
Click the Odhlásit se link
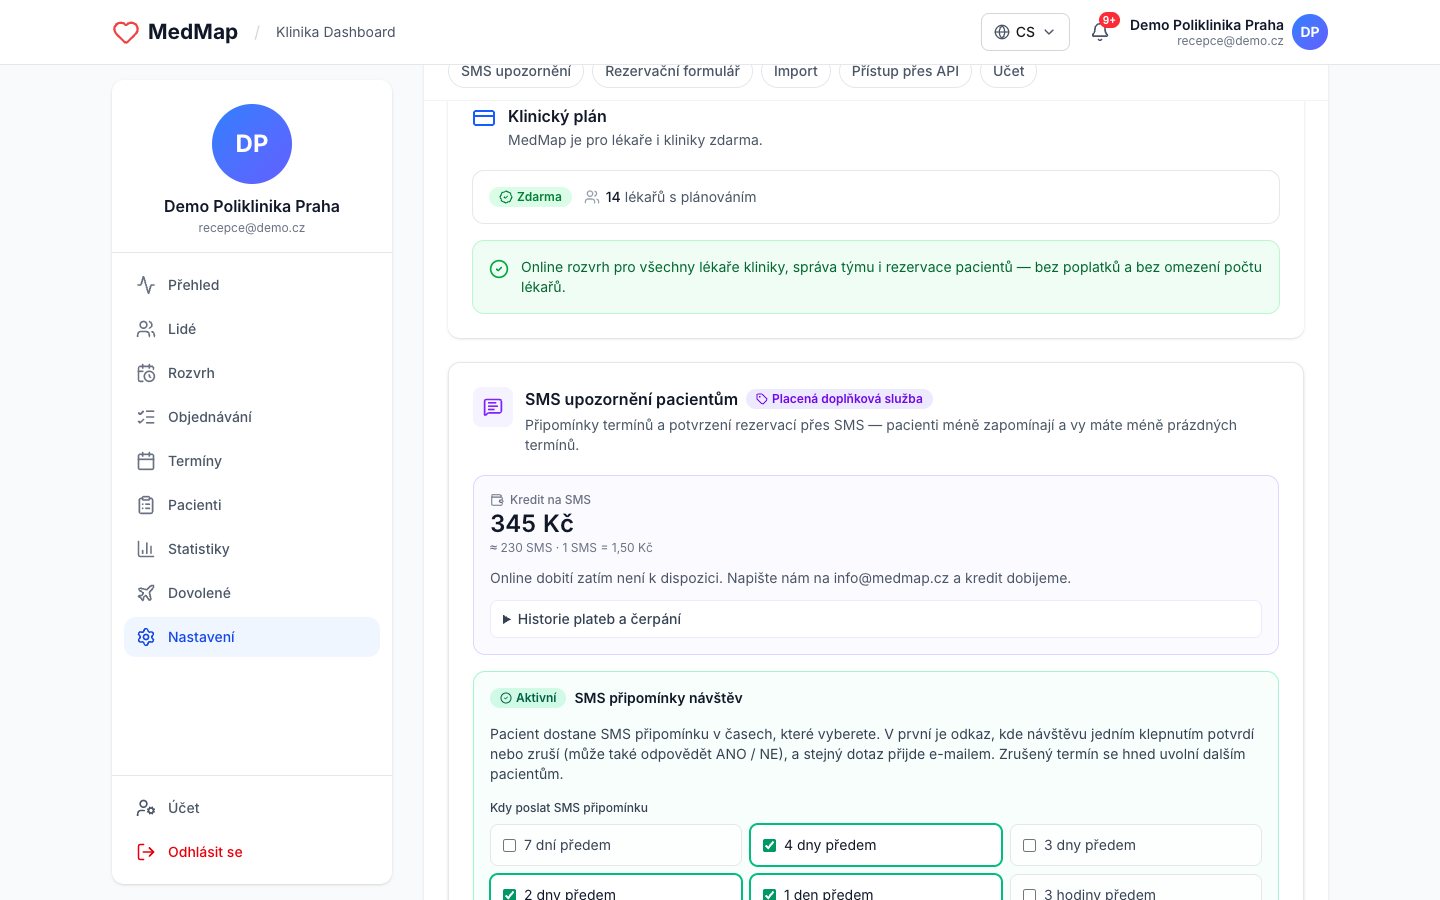(252, 852)
